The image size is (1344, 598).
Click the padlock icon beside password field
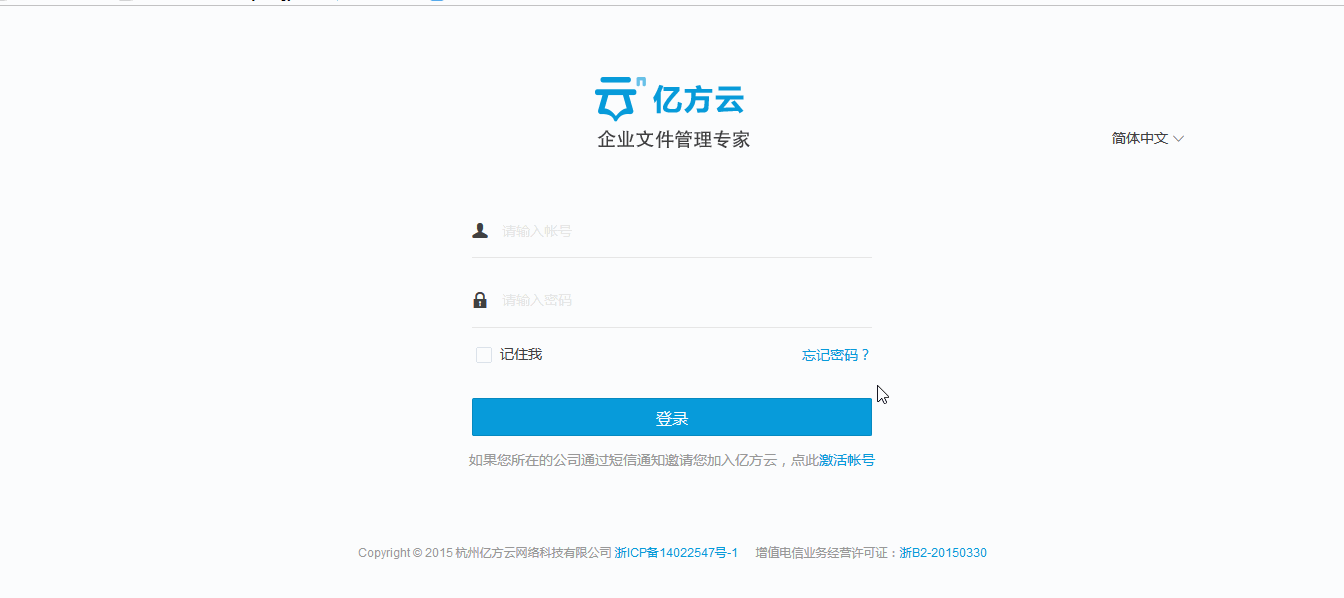[480, 300]
